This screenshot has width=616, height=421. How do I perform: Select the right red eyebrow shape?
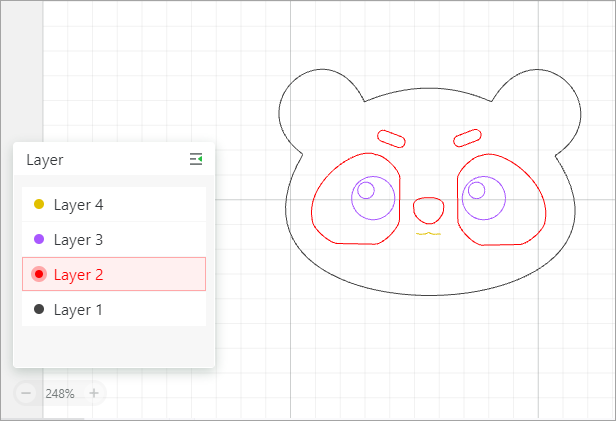click(x=467, y=138)
